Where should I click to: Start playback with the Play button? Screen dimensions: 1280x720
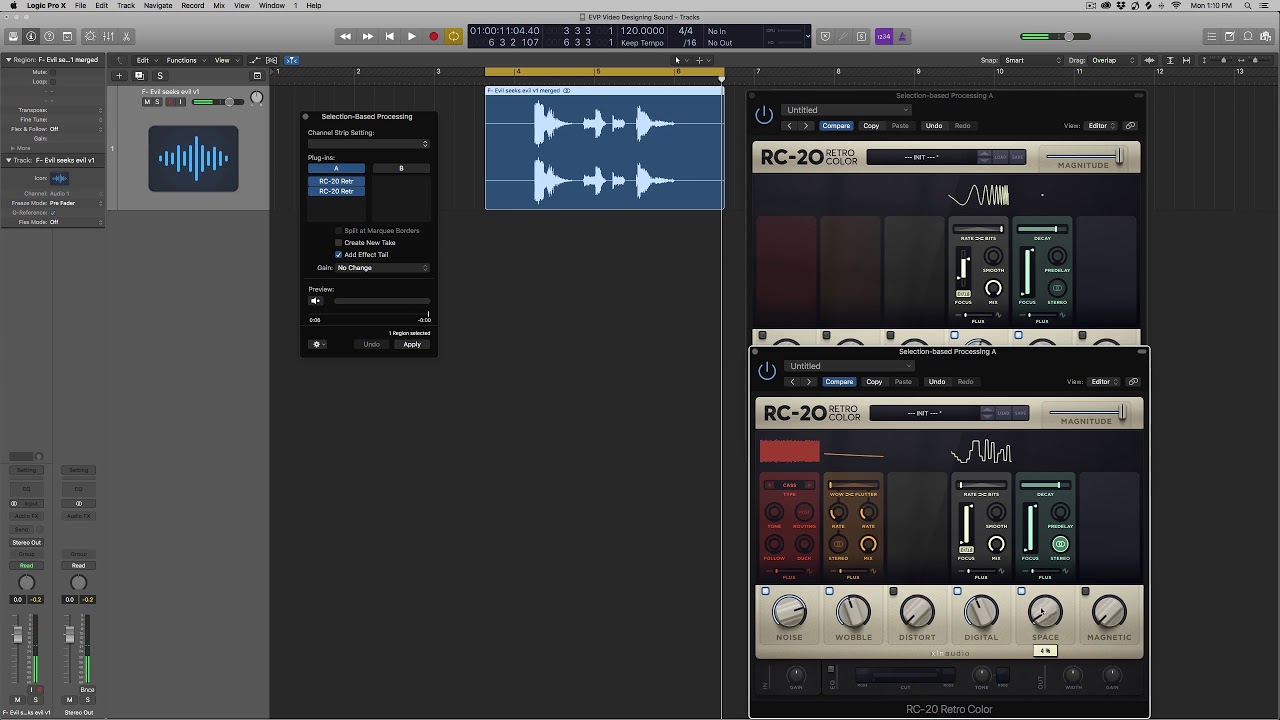click(411, 37)
